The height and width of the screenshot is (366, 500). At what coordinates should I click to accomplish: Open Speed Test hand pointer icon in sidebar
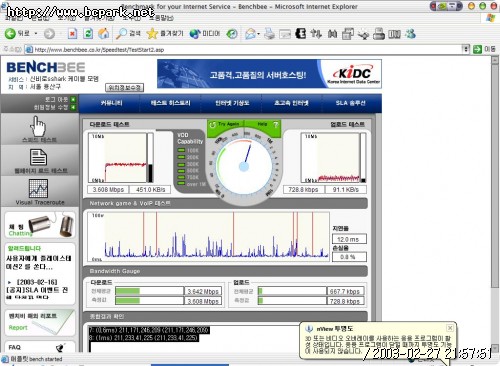tap(39, 126)
